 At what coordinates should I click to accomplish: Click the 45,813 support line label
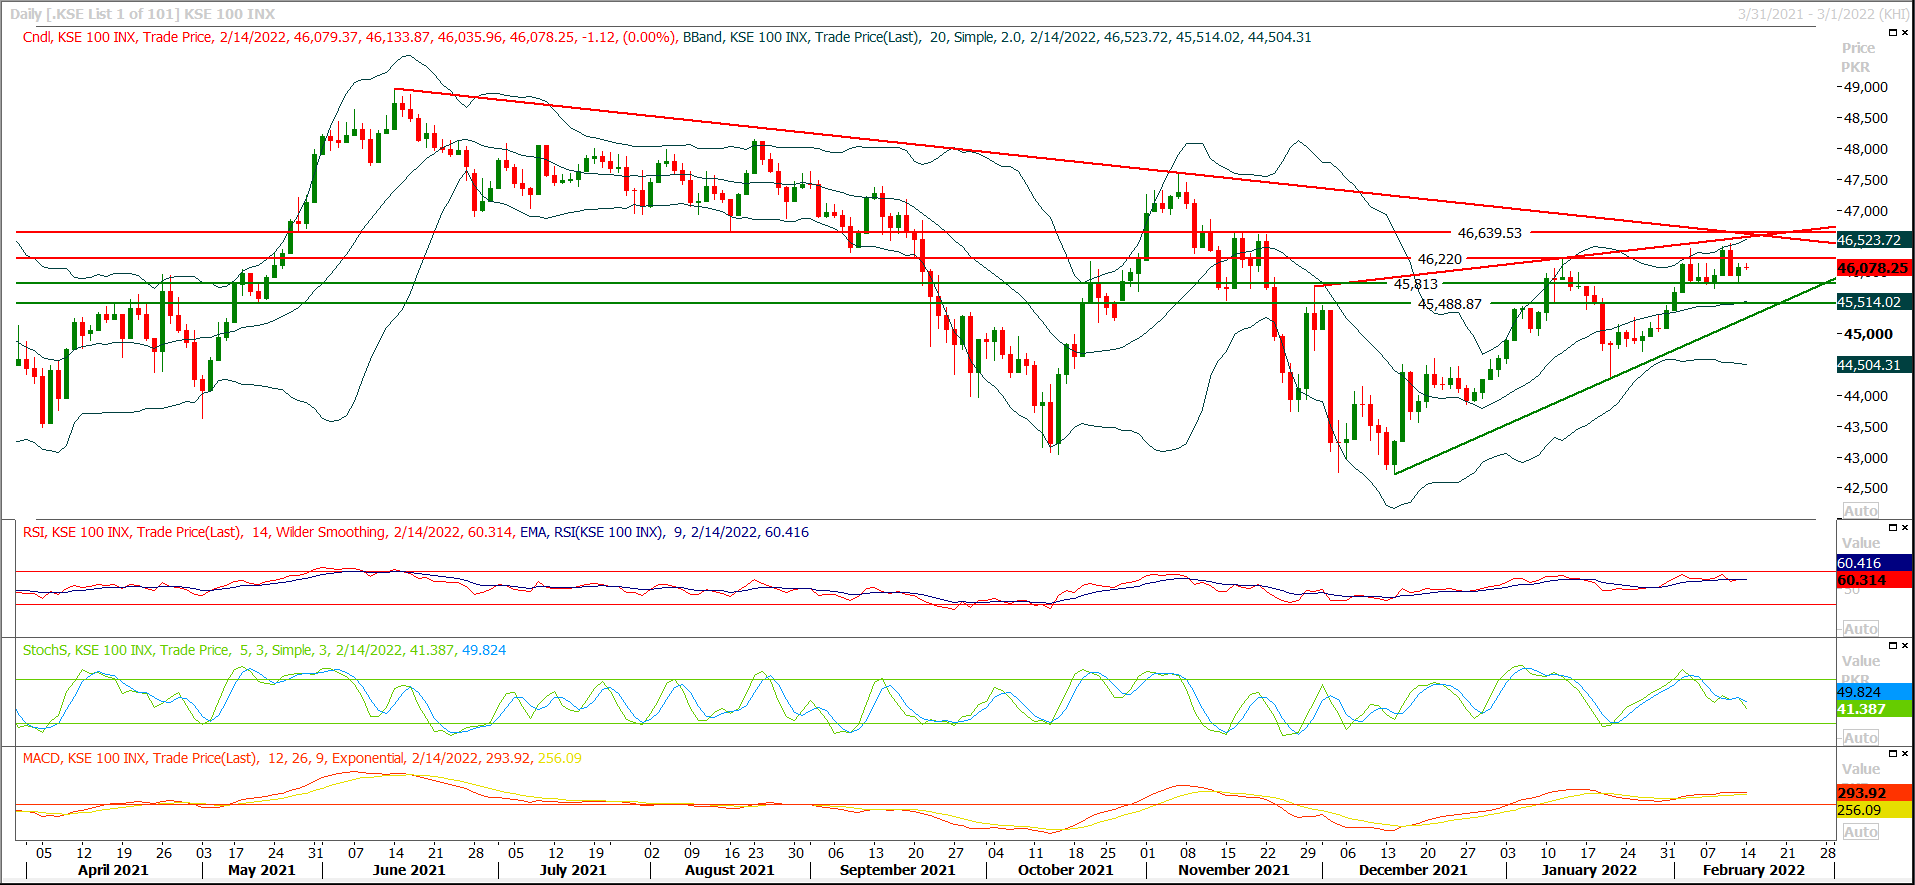[1416, 284]
